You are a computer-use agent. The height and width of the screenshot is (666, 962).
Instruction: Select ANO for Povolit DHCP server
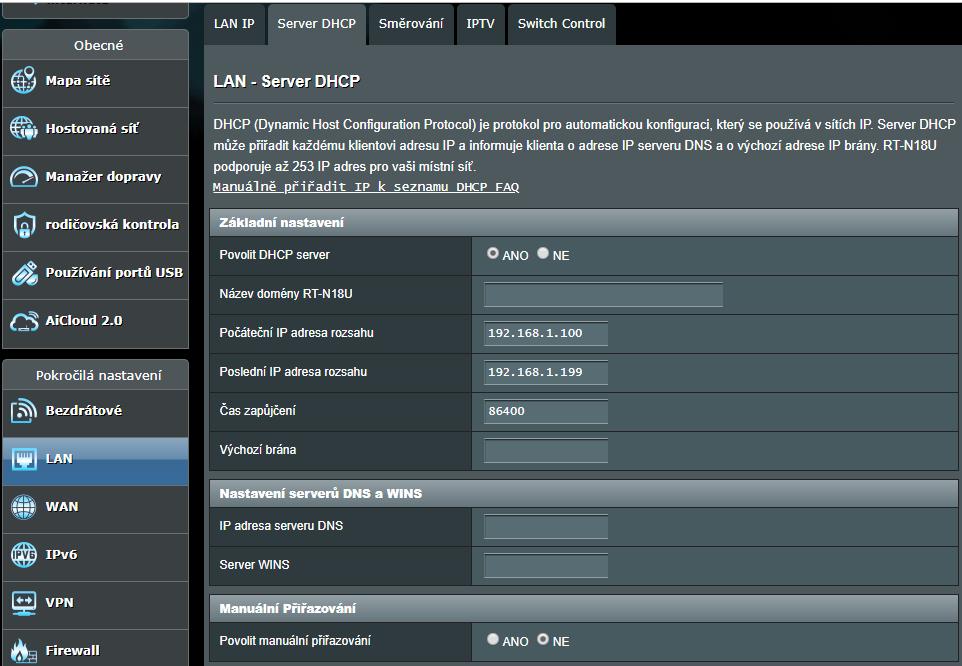click(x=493, y=254)
